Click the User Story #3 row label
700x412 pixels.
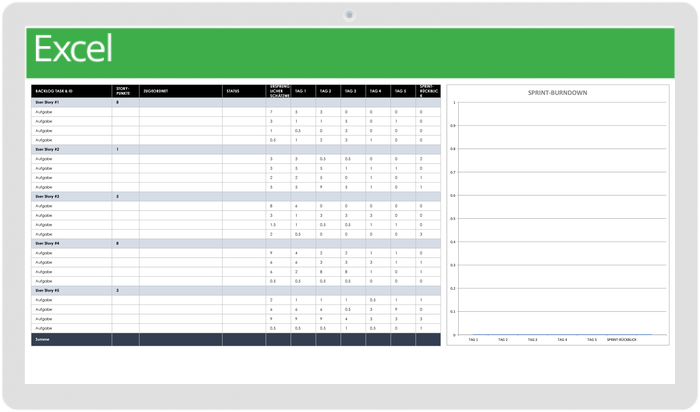tap(47, 196)
